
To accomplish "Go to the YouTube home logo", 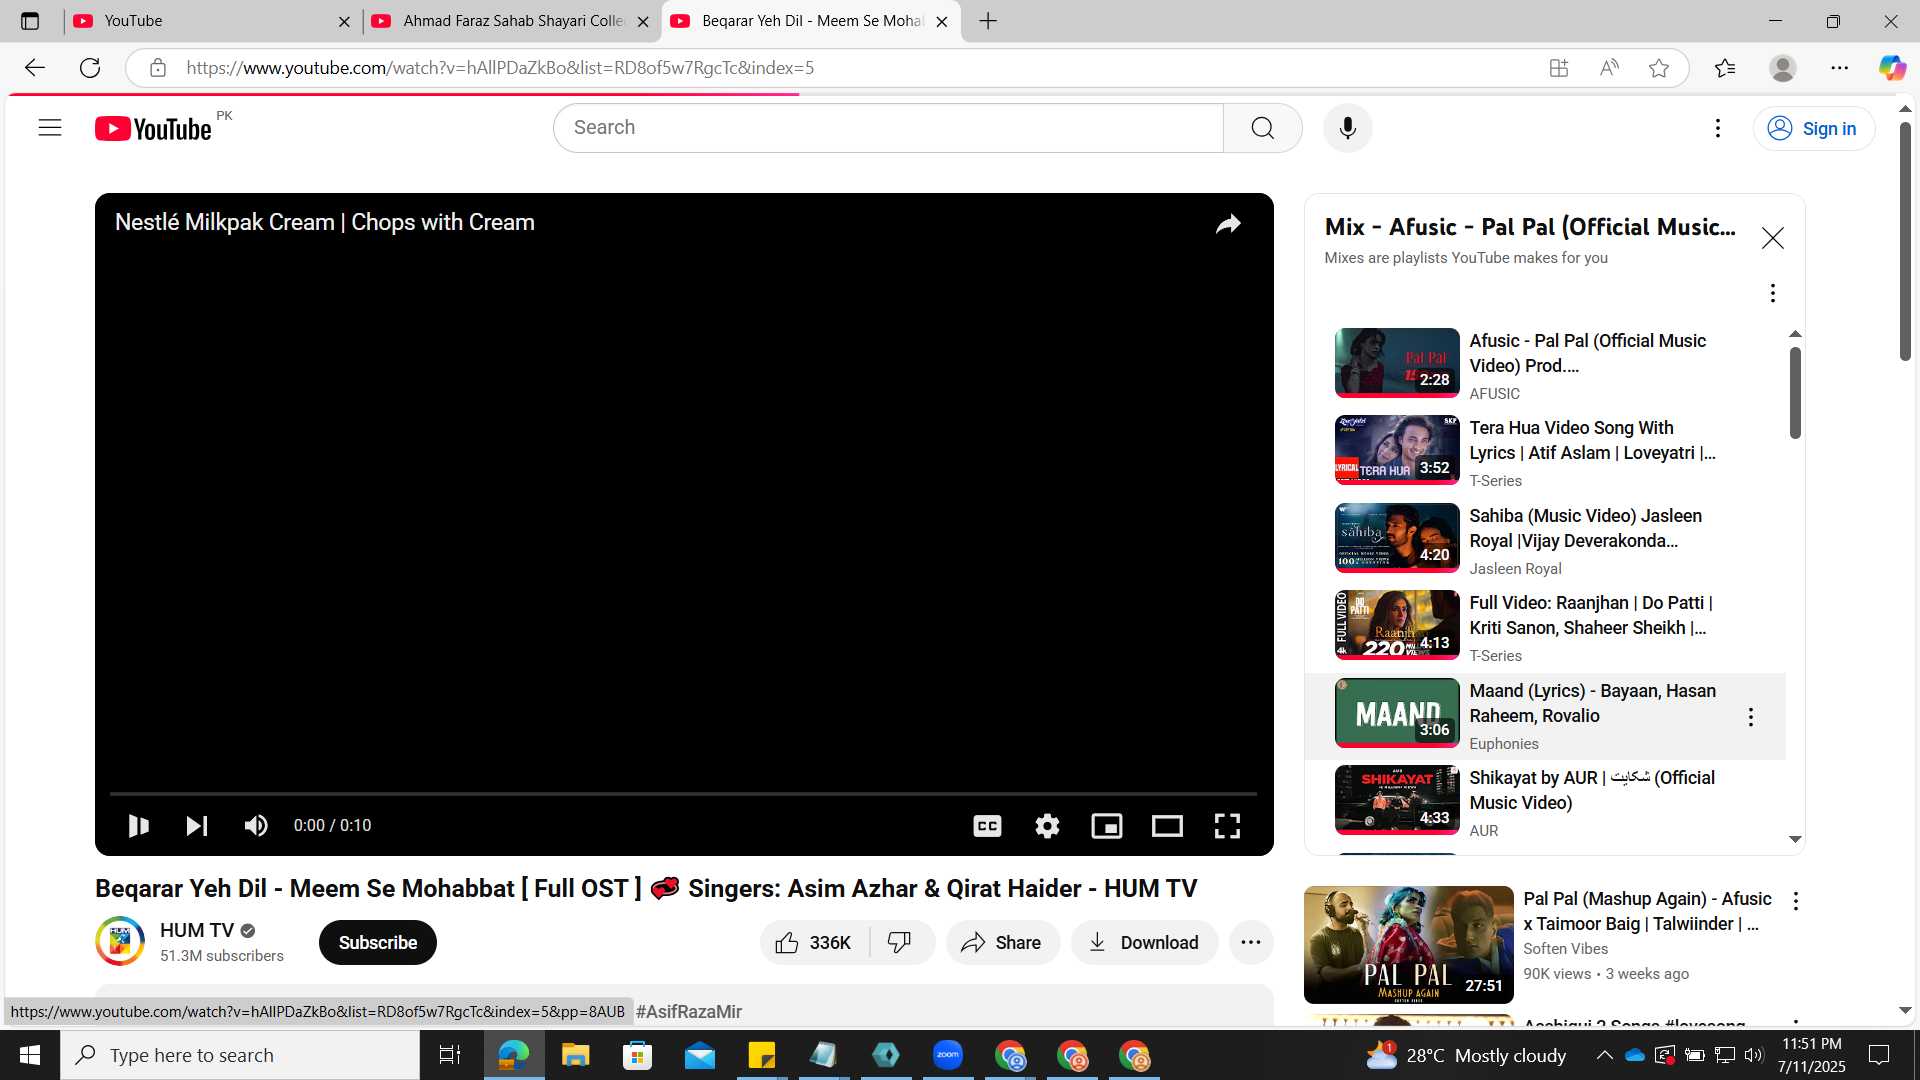I will pos(153,129).
